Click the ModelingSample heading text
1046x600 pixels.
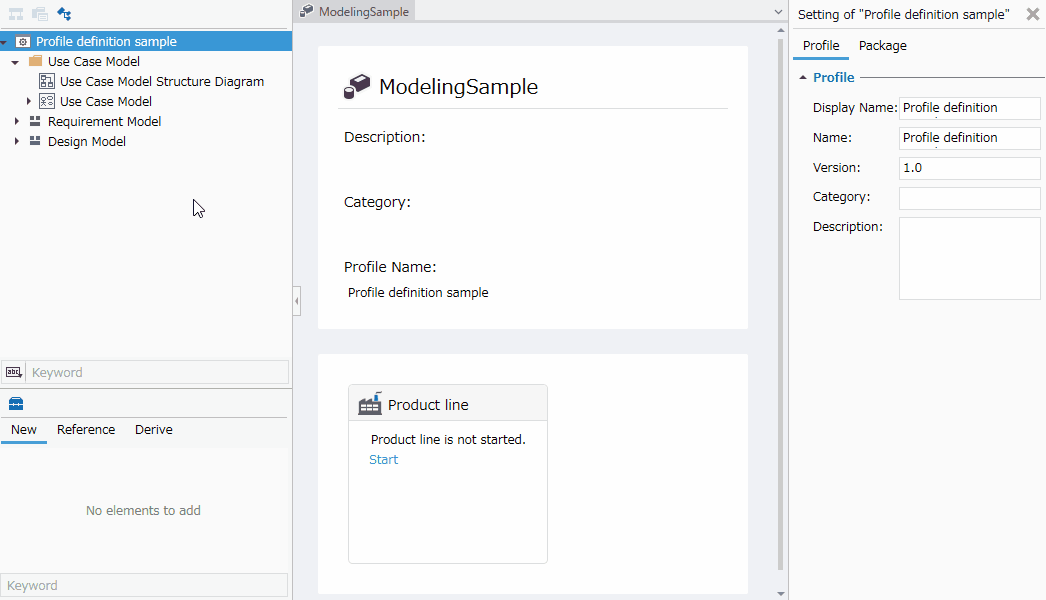coord(458,87)
